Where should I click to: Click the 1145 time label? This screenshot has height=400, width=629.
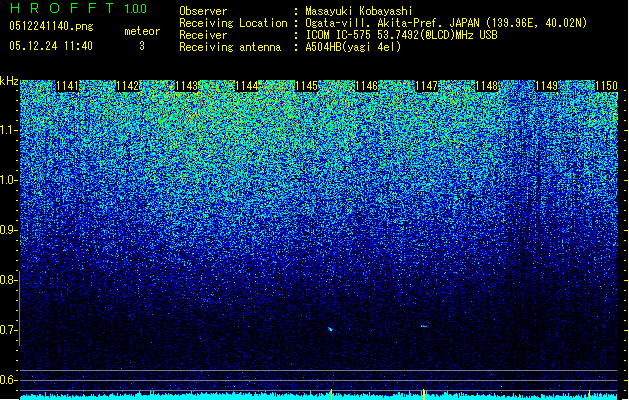306,86
